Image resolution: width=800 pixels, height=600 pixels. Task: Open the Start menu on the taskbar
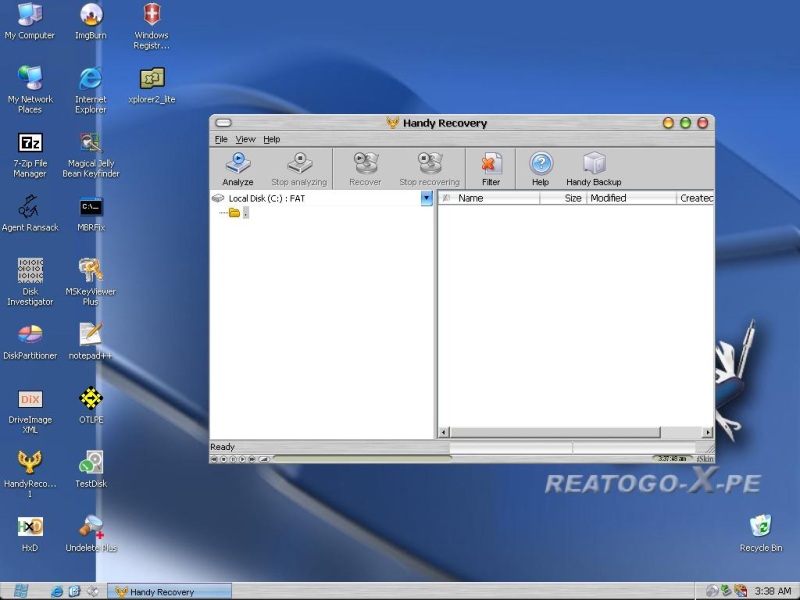point(21,591)
